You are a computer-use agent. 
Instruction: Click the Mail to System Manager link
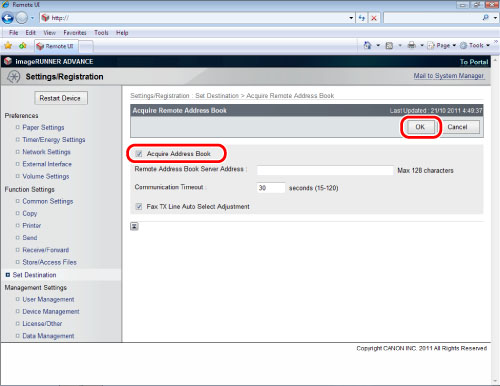tap(449, 76)
